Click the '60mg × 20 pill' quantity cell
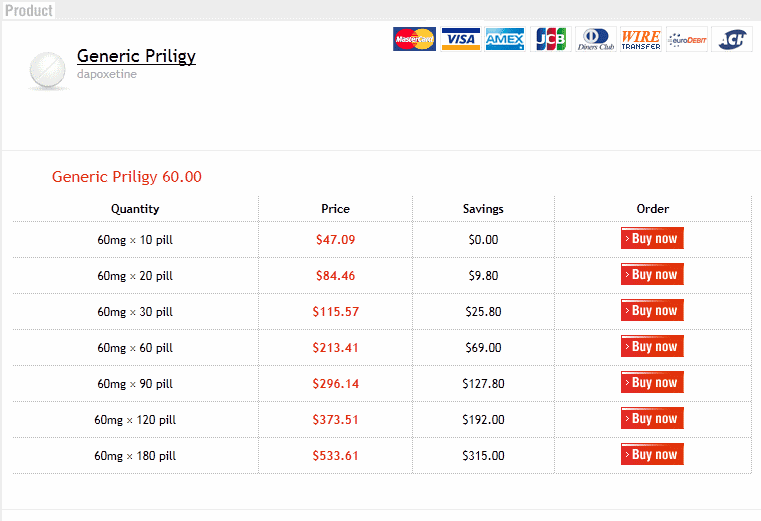 135,276
